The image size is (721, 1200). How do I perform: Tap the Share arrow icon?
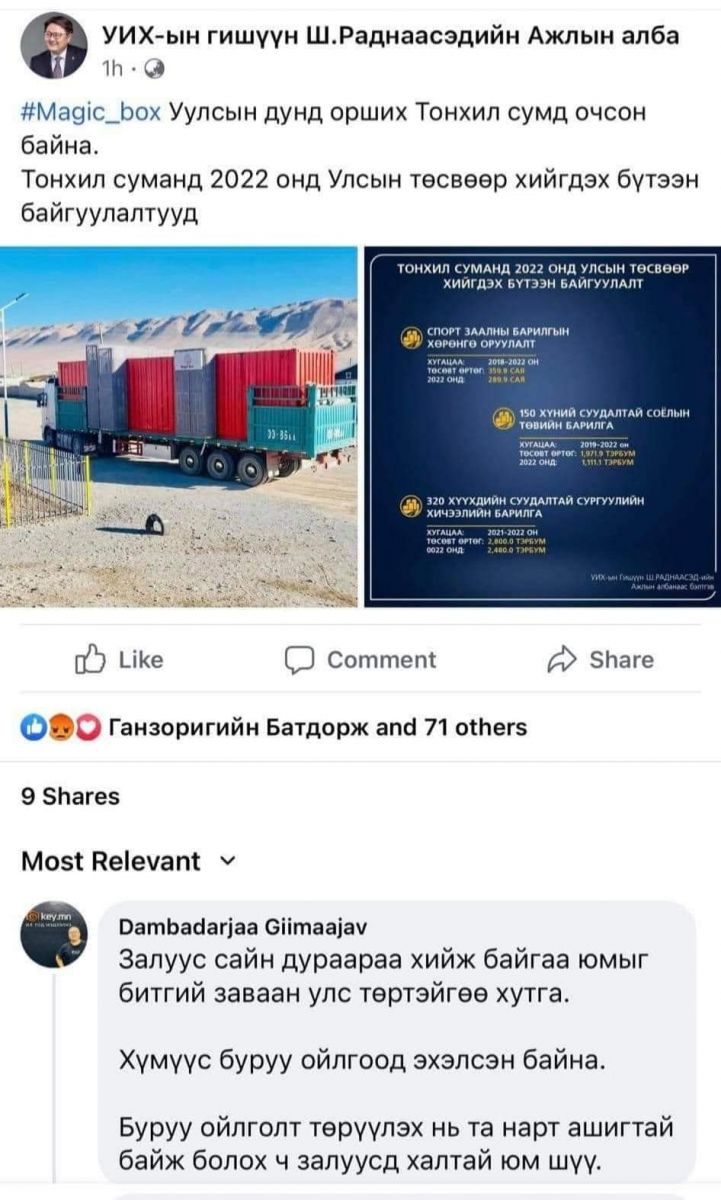click(563, 659)
